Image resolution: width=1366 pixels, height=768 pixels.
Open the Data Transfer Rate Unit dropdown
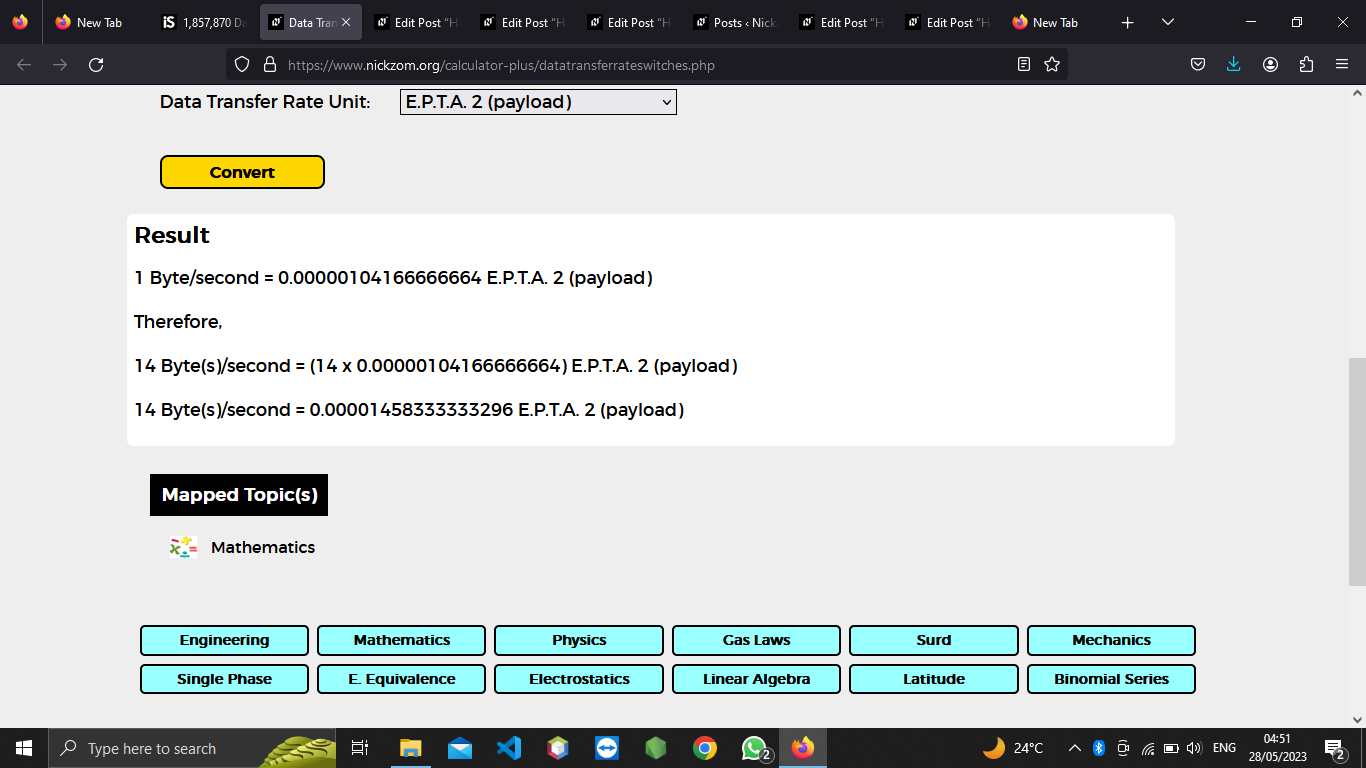point(538,102)
